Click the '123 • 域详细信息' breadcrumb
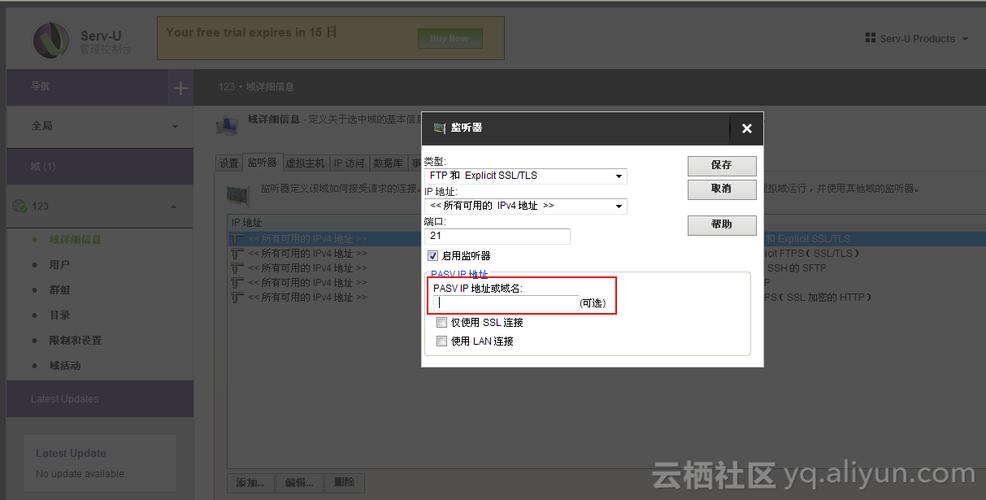The width and height of the screenshot is (986, 500). (256, 87)
